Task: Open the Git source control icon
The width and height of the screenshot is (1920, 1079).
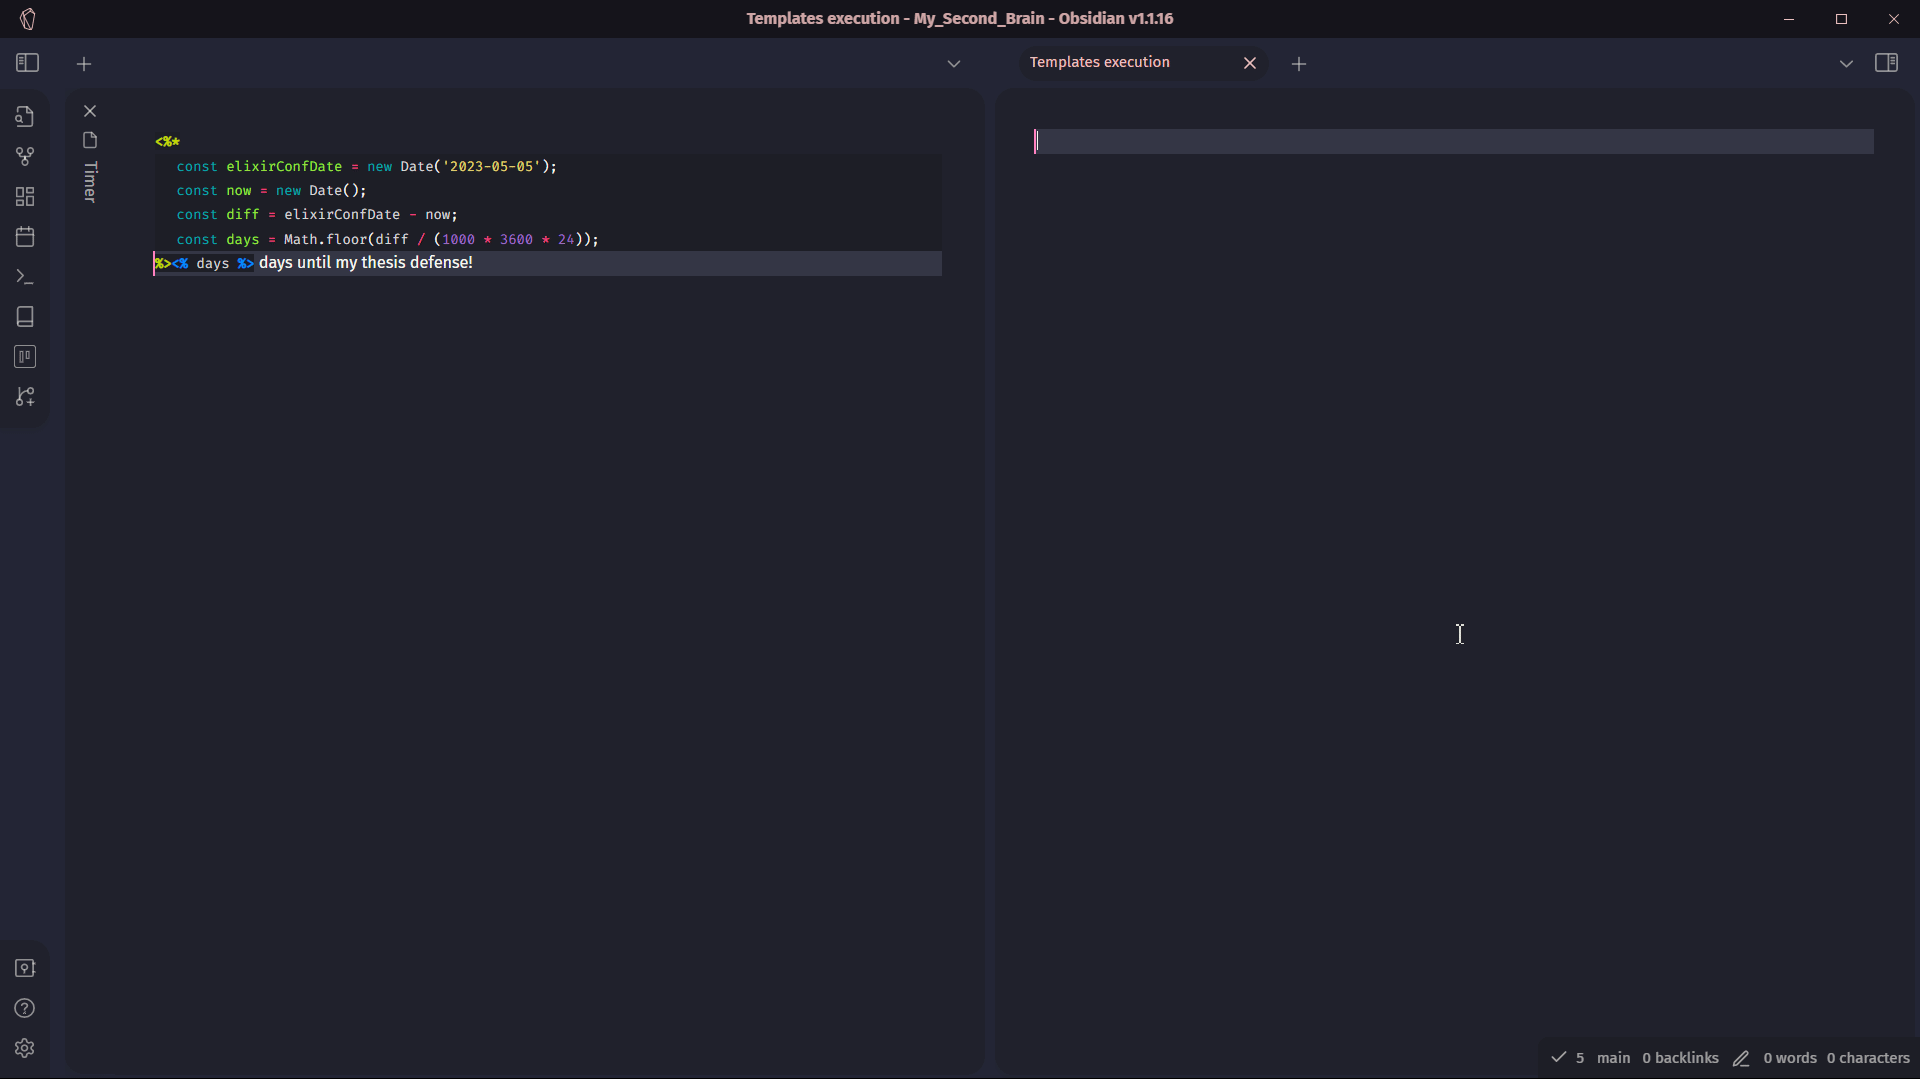Action: 25,397
